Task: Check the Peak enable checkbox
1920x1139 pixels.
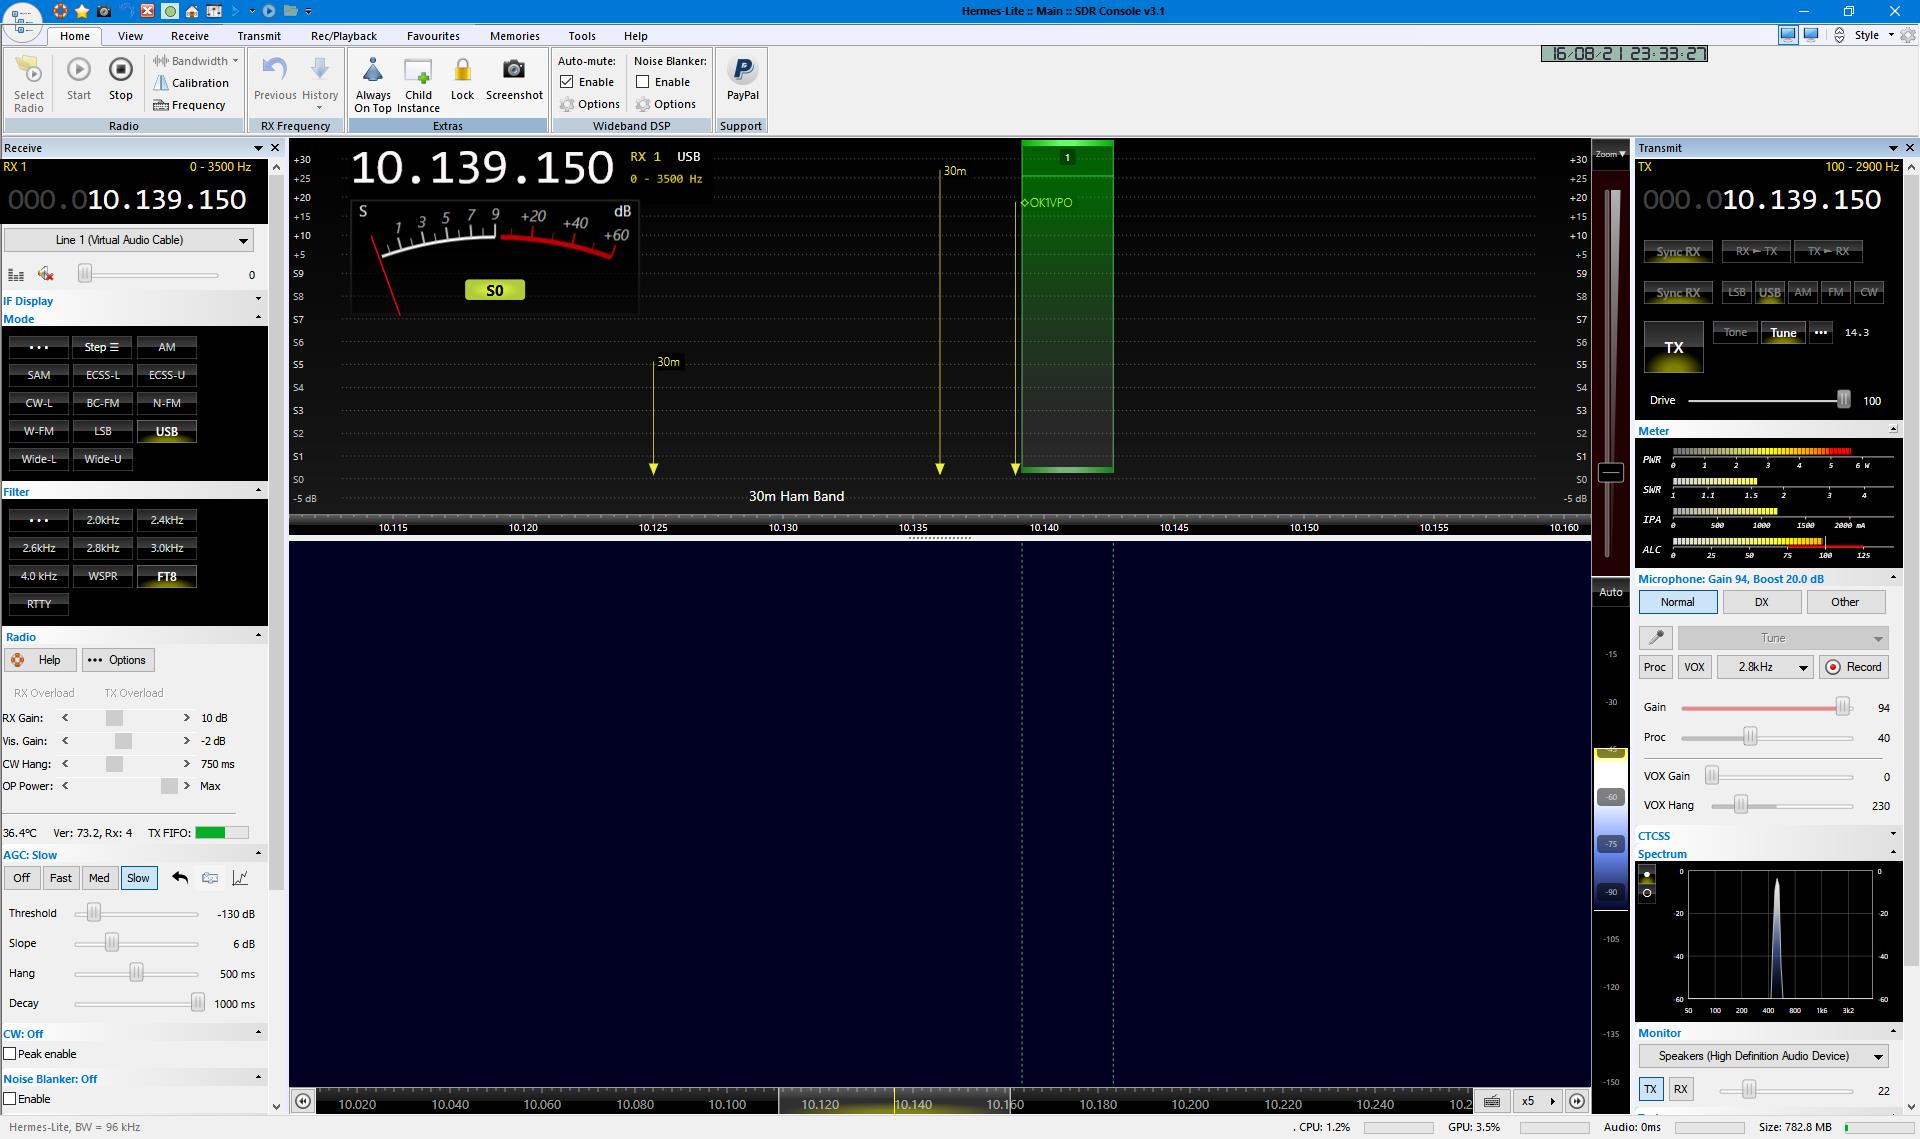Action: pos(10,1054)
